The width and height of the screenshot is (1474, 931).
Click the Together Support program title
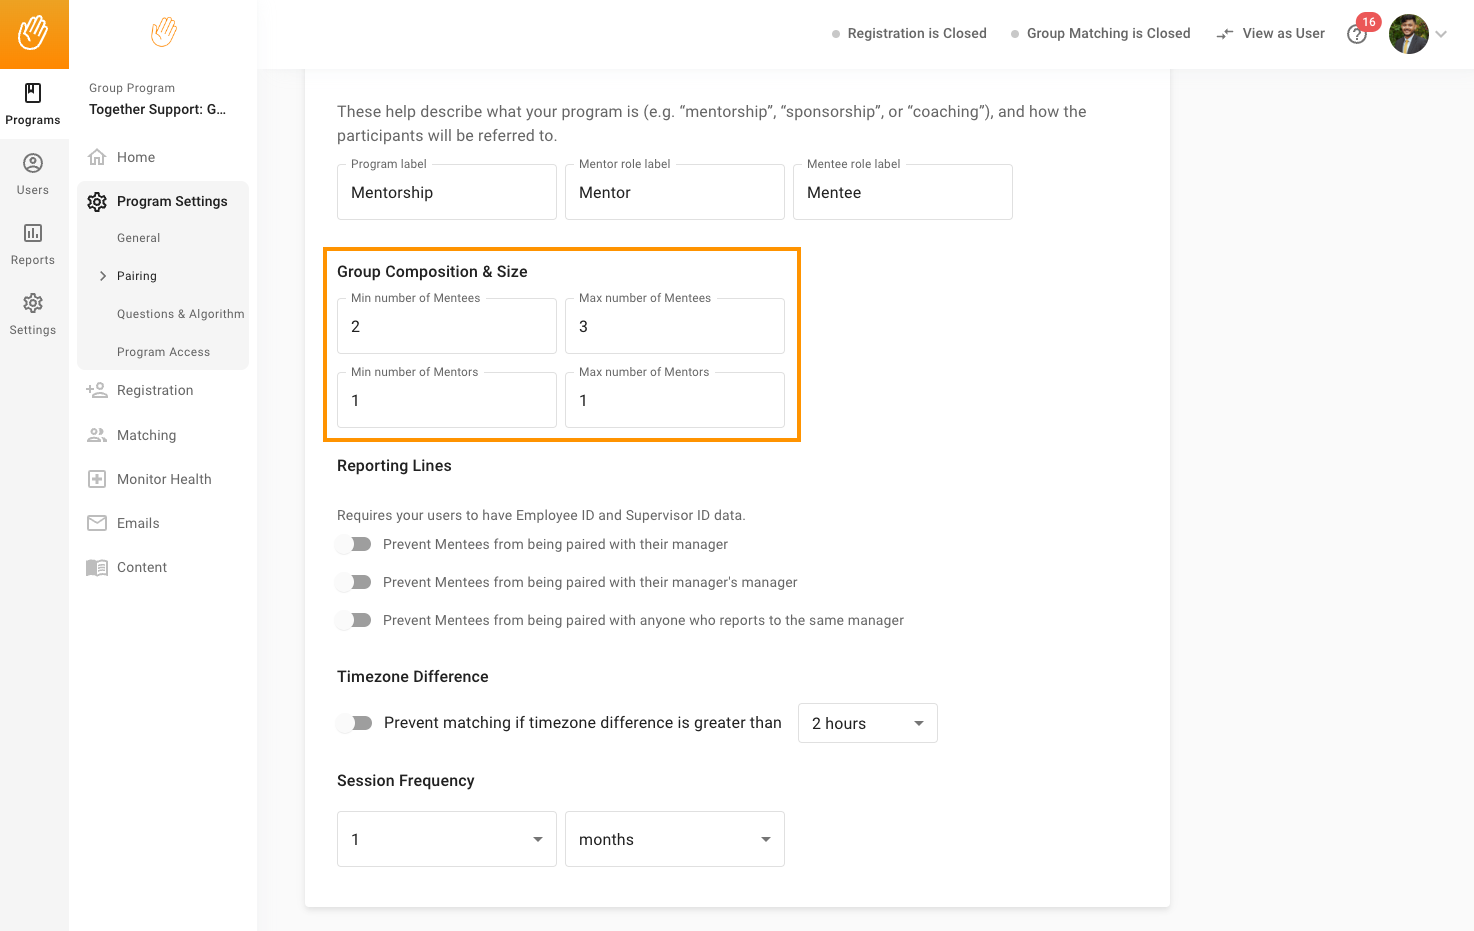point(158,109)
